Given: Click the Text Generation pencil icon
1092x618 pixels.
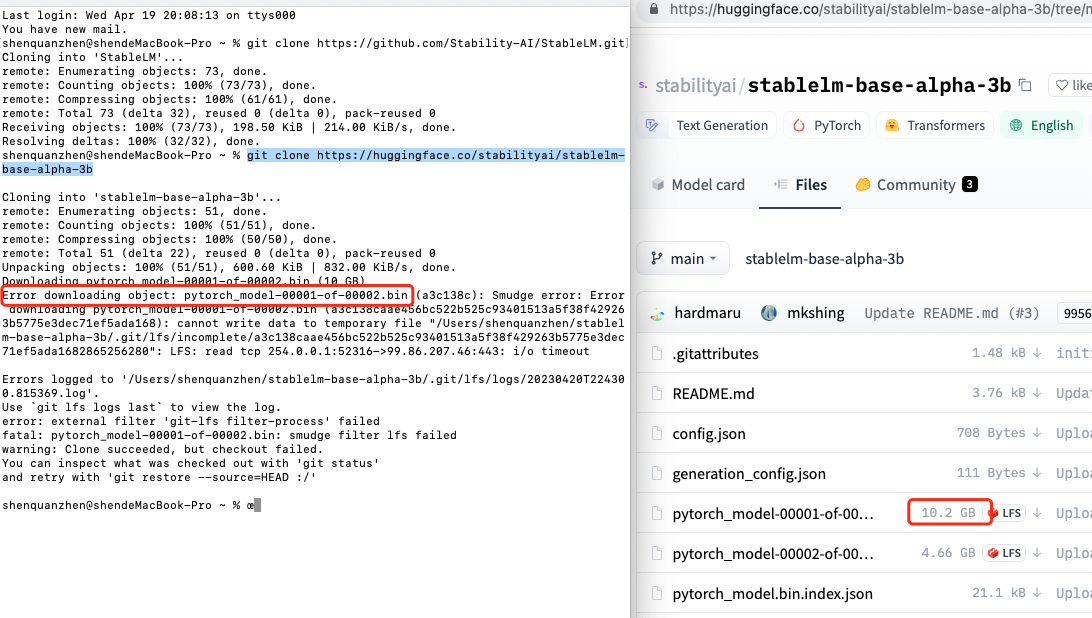Looking at the screenshot, I should click(x=652, y=125).
